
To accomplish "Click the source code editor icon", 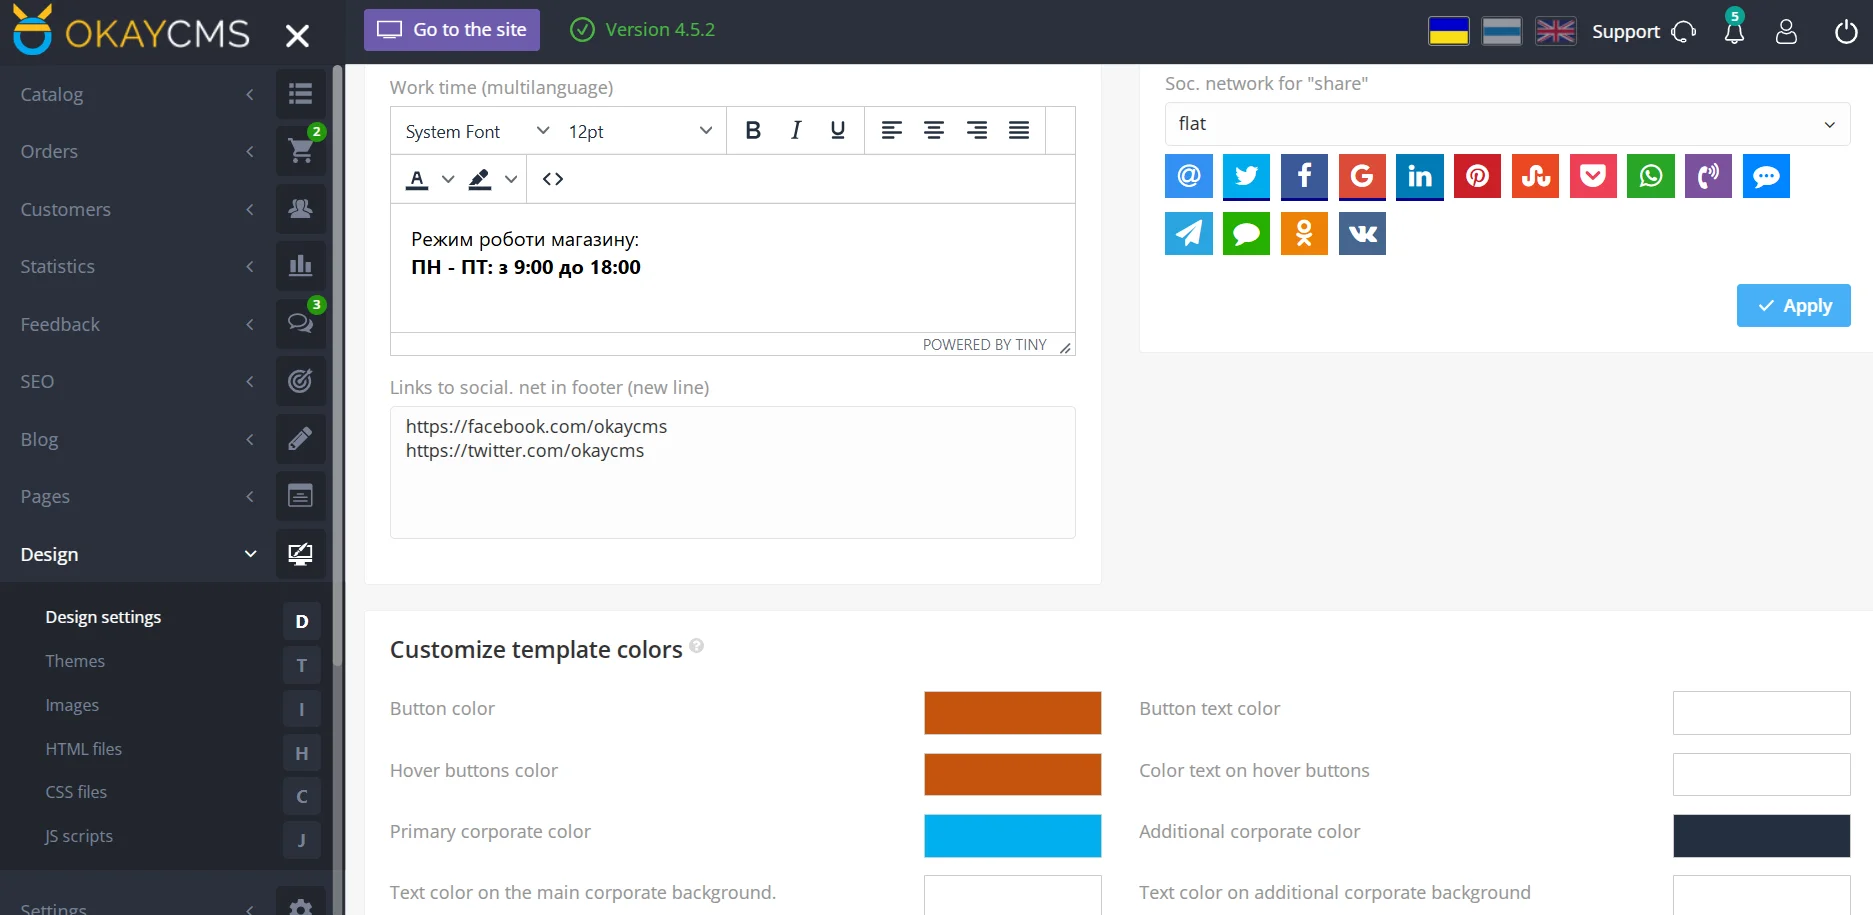I will [x=553, y=179].
